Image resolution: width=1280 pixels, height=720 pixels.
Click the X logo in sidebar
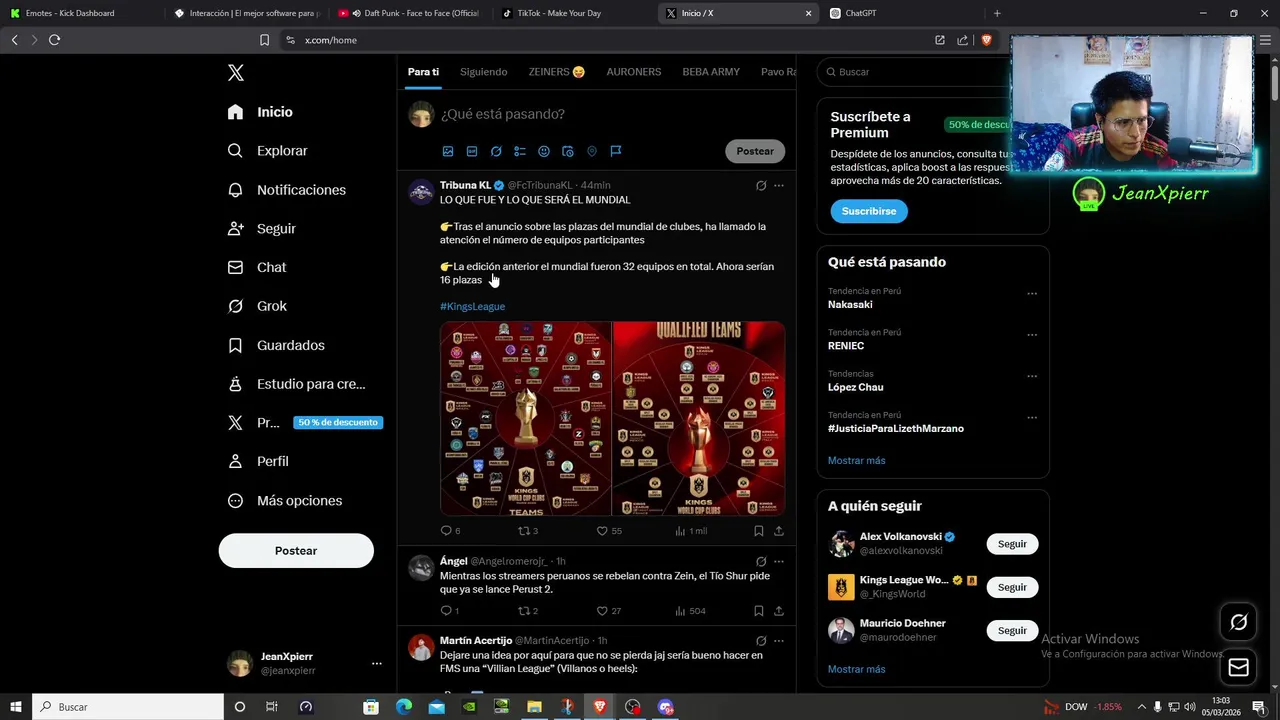click(x=236, y=73)
